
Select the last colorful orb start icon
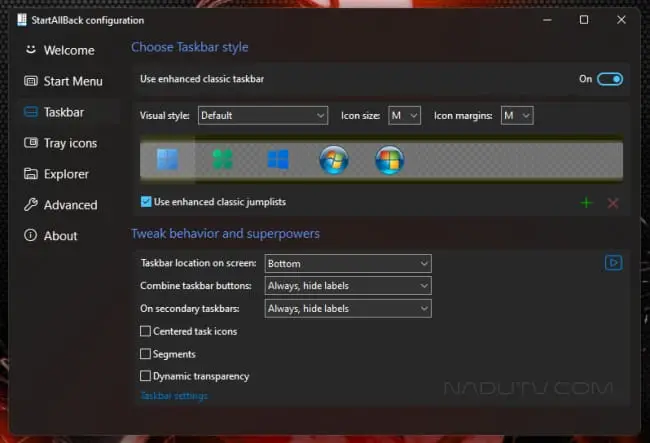click(390, 160)
